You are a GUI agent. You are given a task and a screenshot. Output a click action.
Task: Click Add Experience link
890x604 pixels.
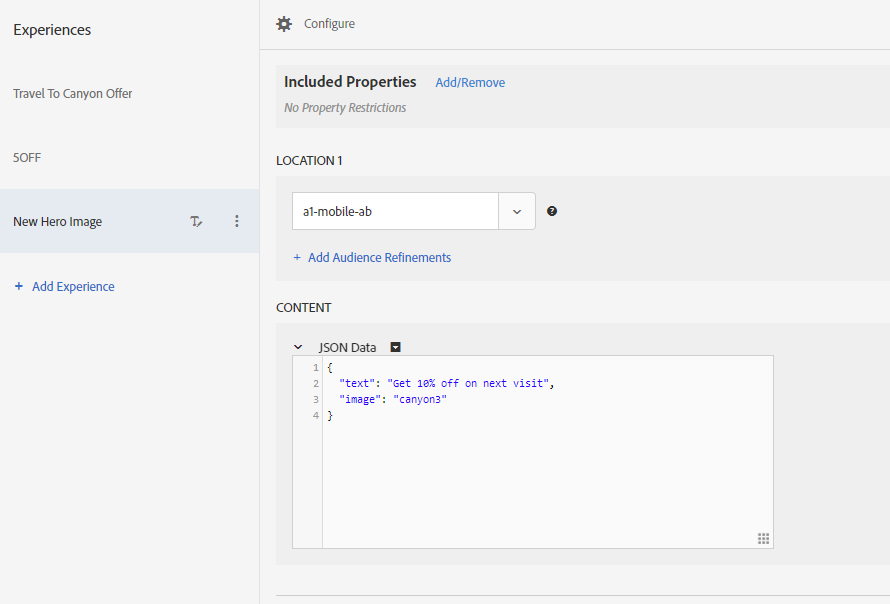73,287
